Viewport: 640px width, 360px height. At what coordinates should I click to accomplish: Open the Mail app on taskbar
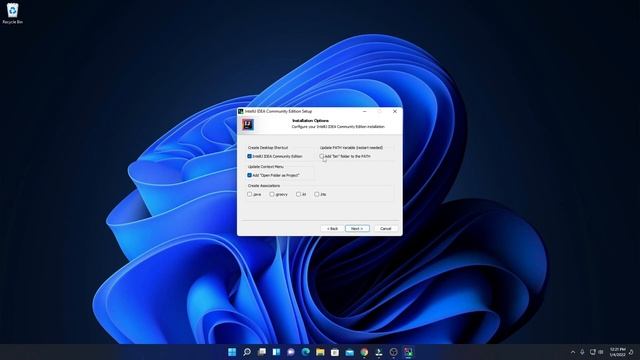pyautogui.click(x=349, y=352)
